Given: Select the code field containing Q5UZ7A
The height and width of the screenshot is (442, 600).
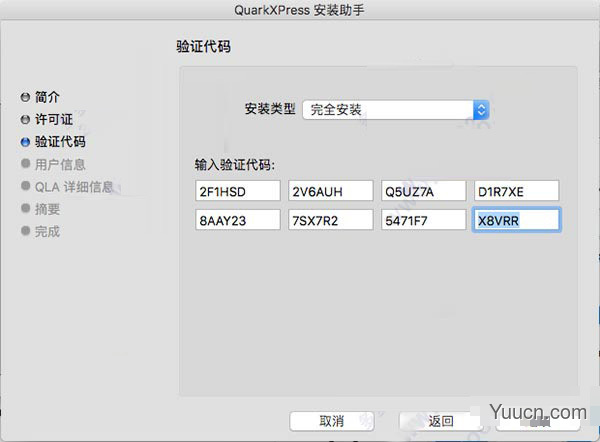Looking at the screenshot, I should (x=424, y=191).
